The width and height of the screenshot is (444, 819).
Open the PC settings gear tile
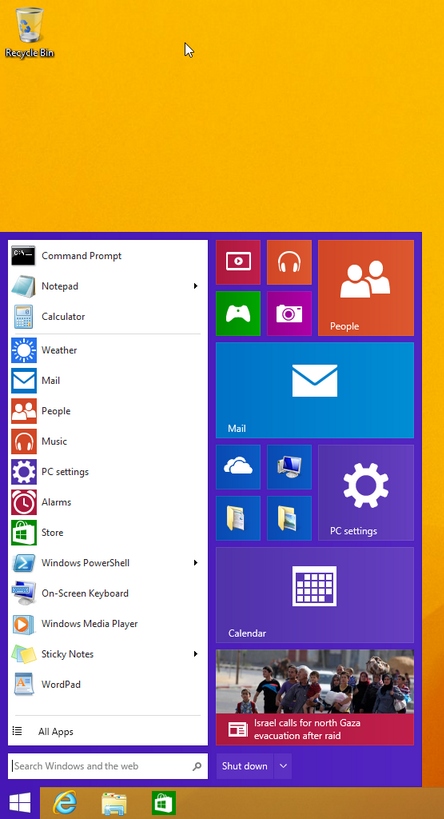pyautogui.click(x=366, y=493)
